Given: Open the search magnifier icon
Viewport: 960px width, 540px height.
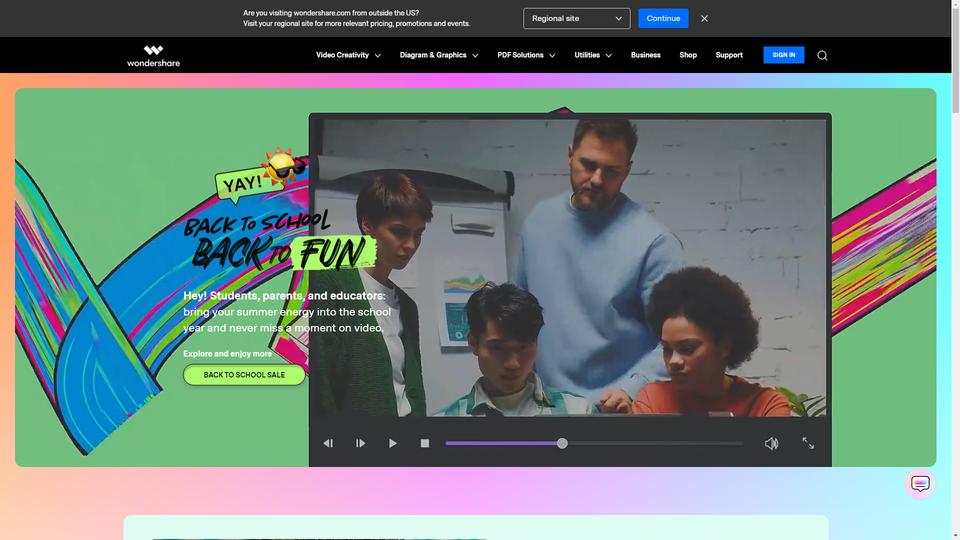Looking at the screenshot, I should tap(822, 55).
